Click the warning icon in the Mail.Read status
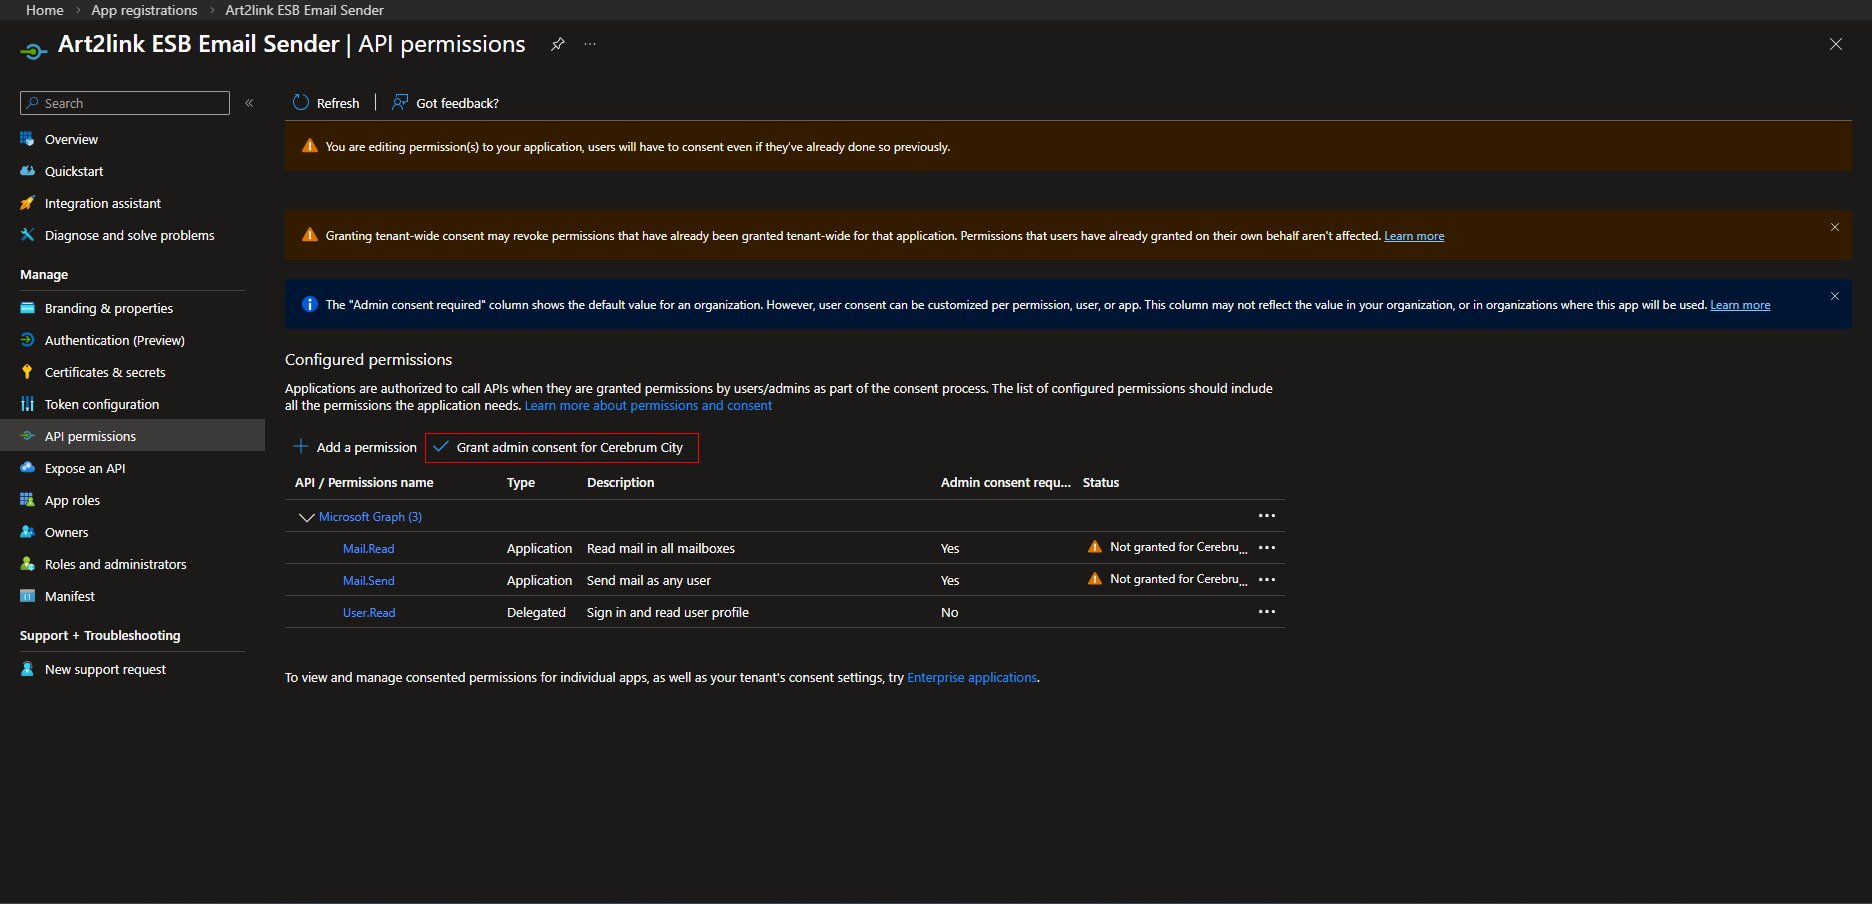1872x904 pixels. [x=1095, y=547]
